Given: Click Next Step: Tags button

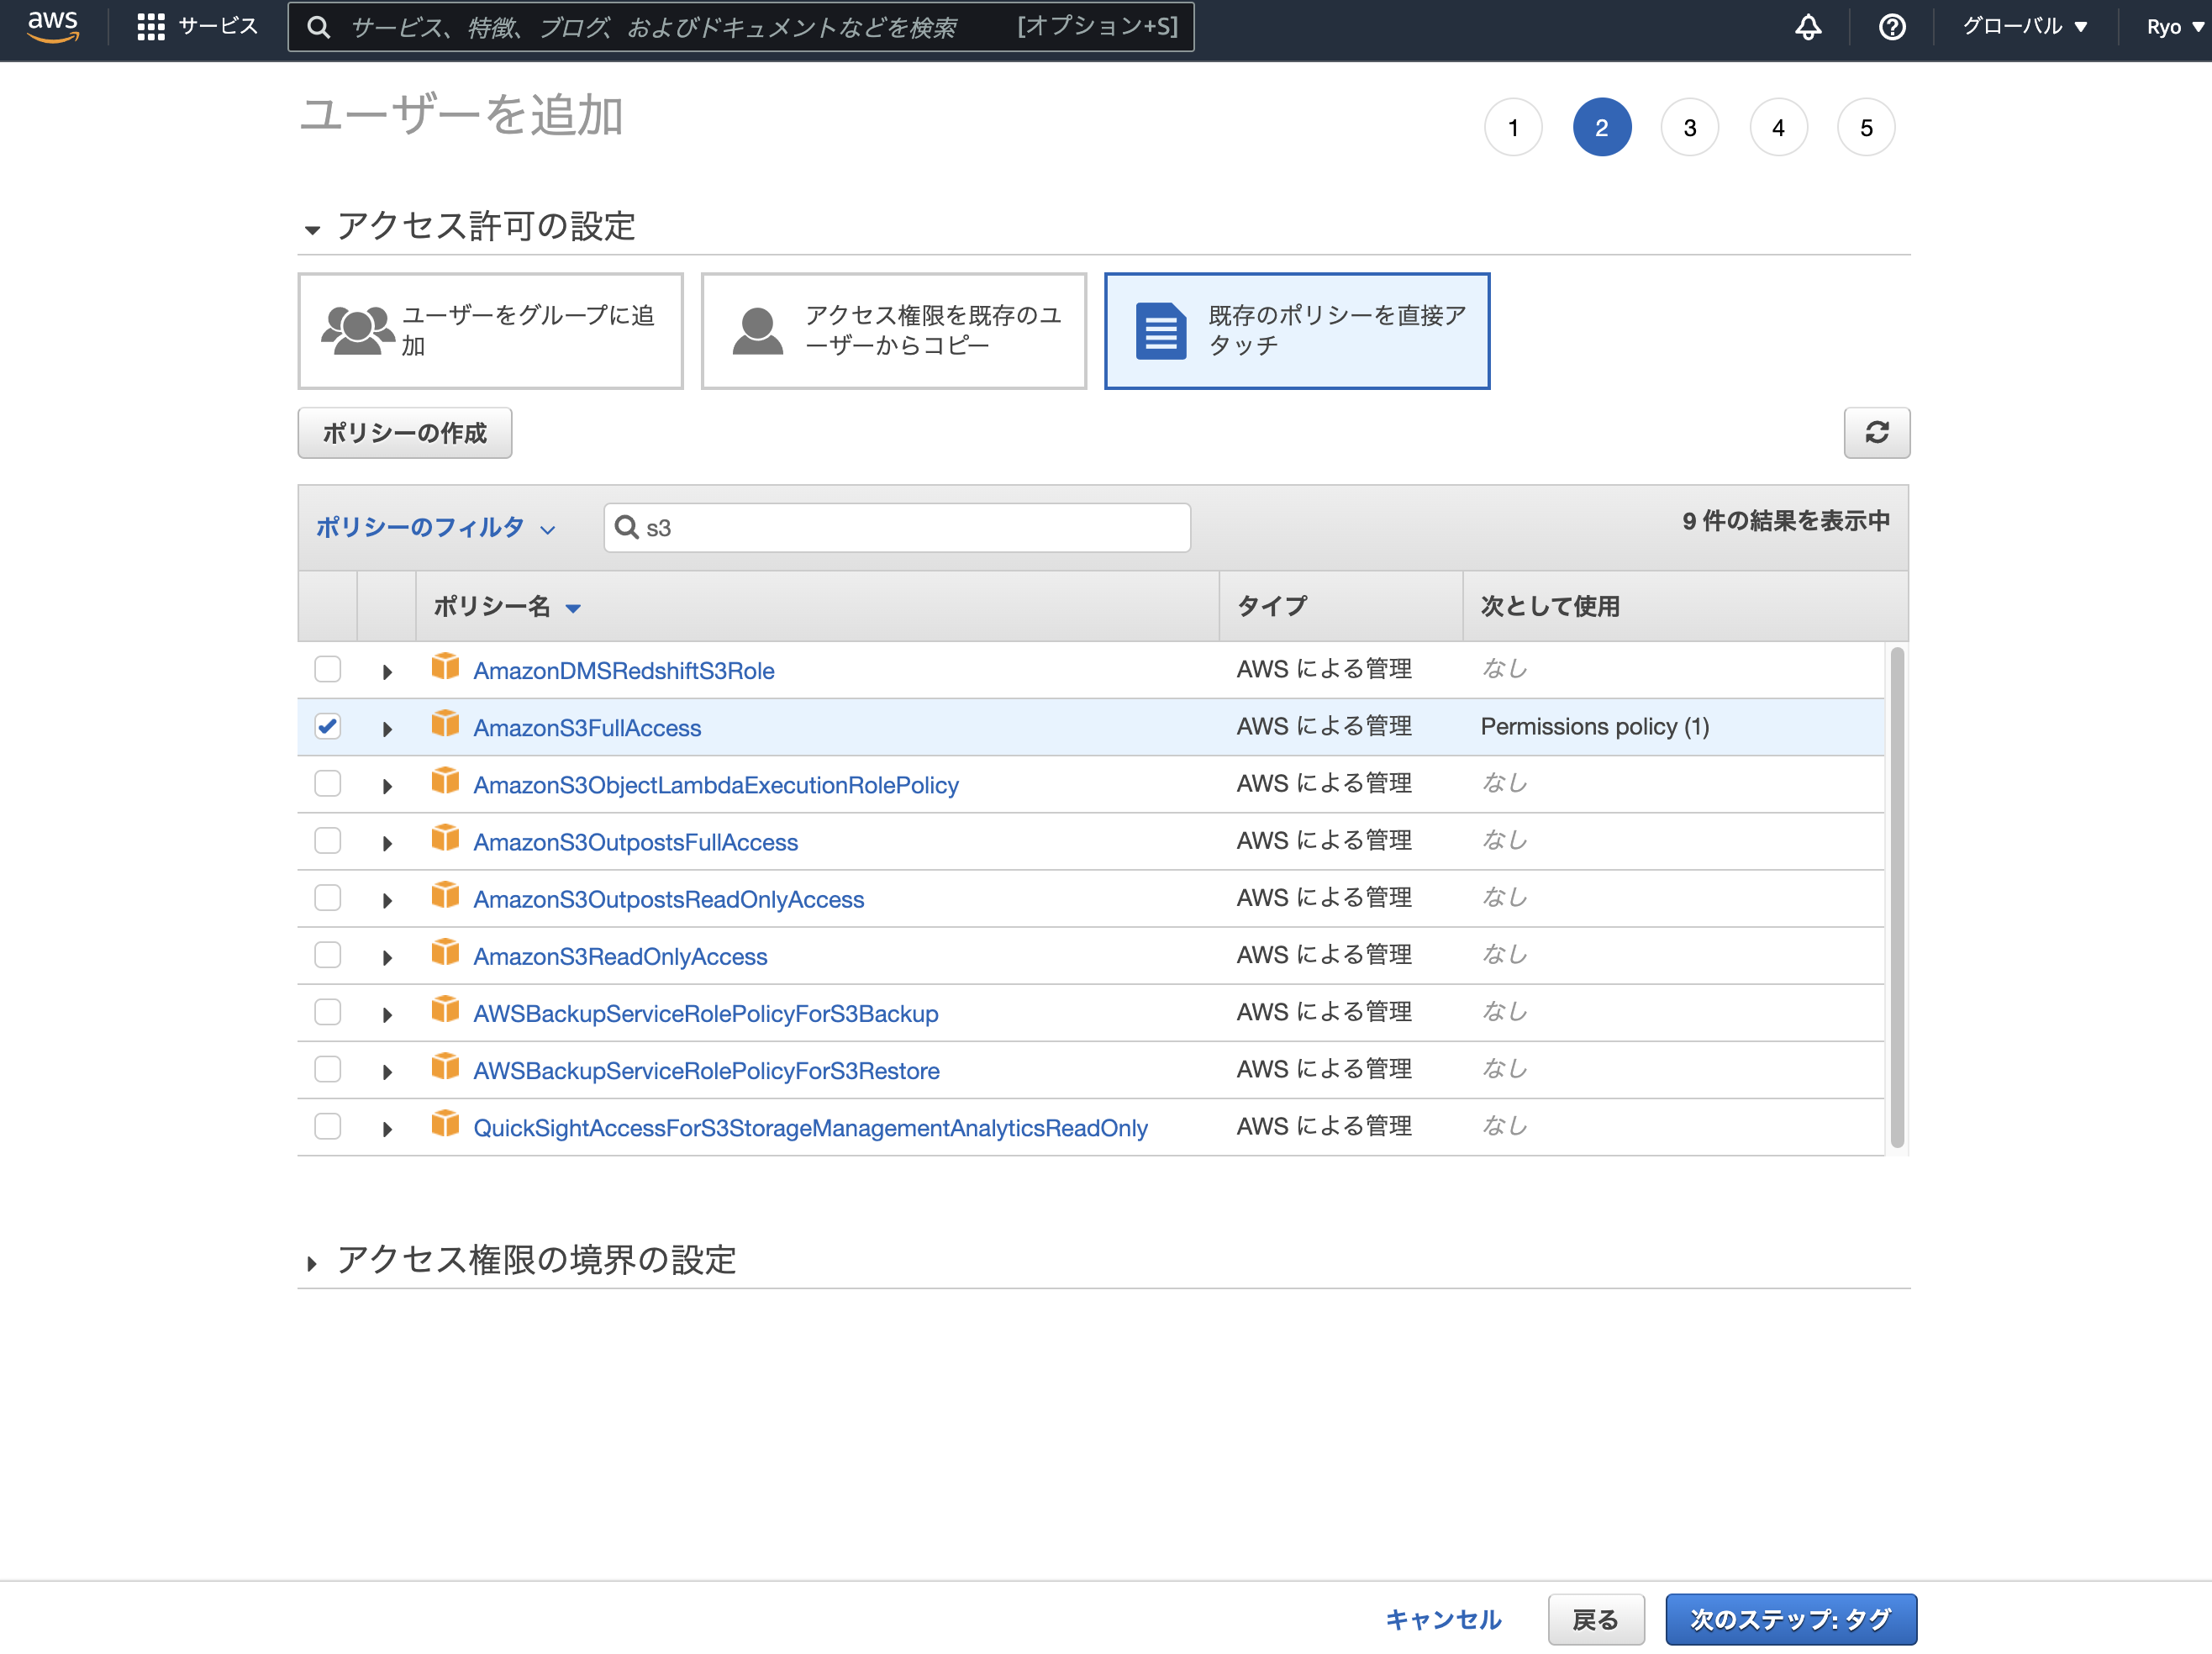Looking at the screenshot, I should 1790,1619.
